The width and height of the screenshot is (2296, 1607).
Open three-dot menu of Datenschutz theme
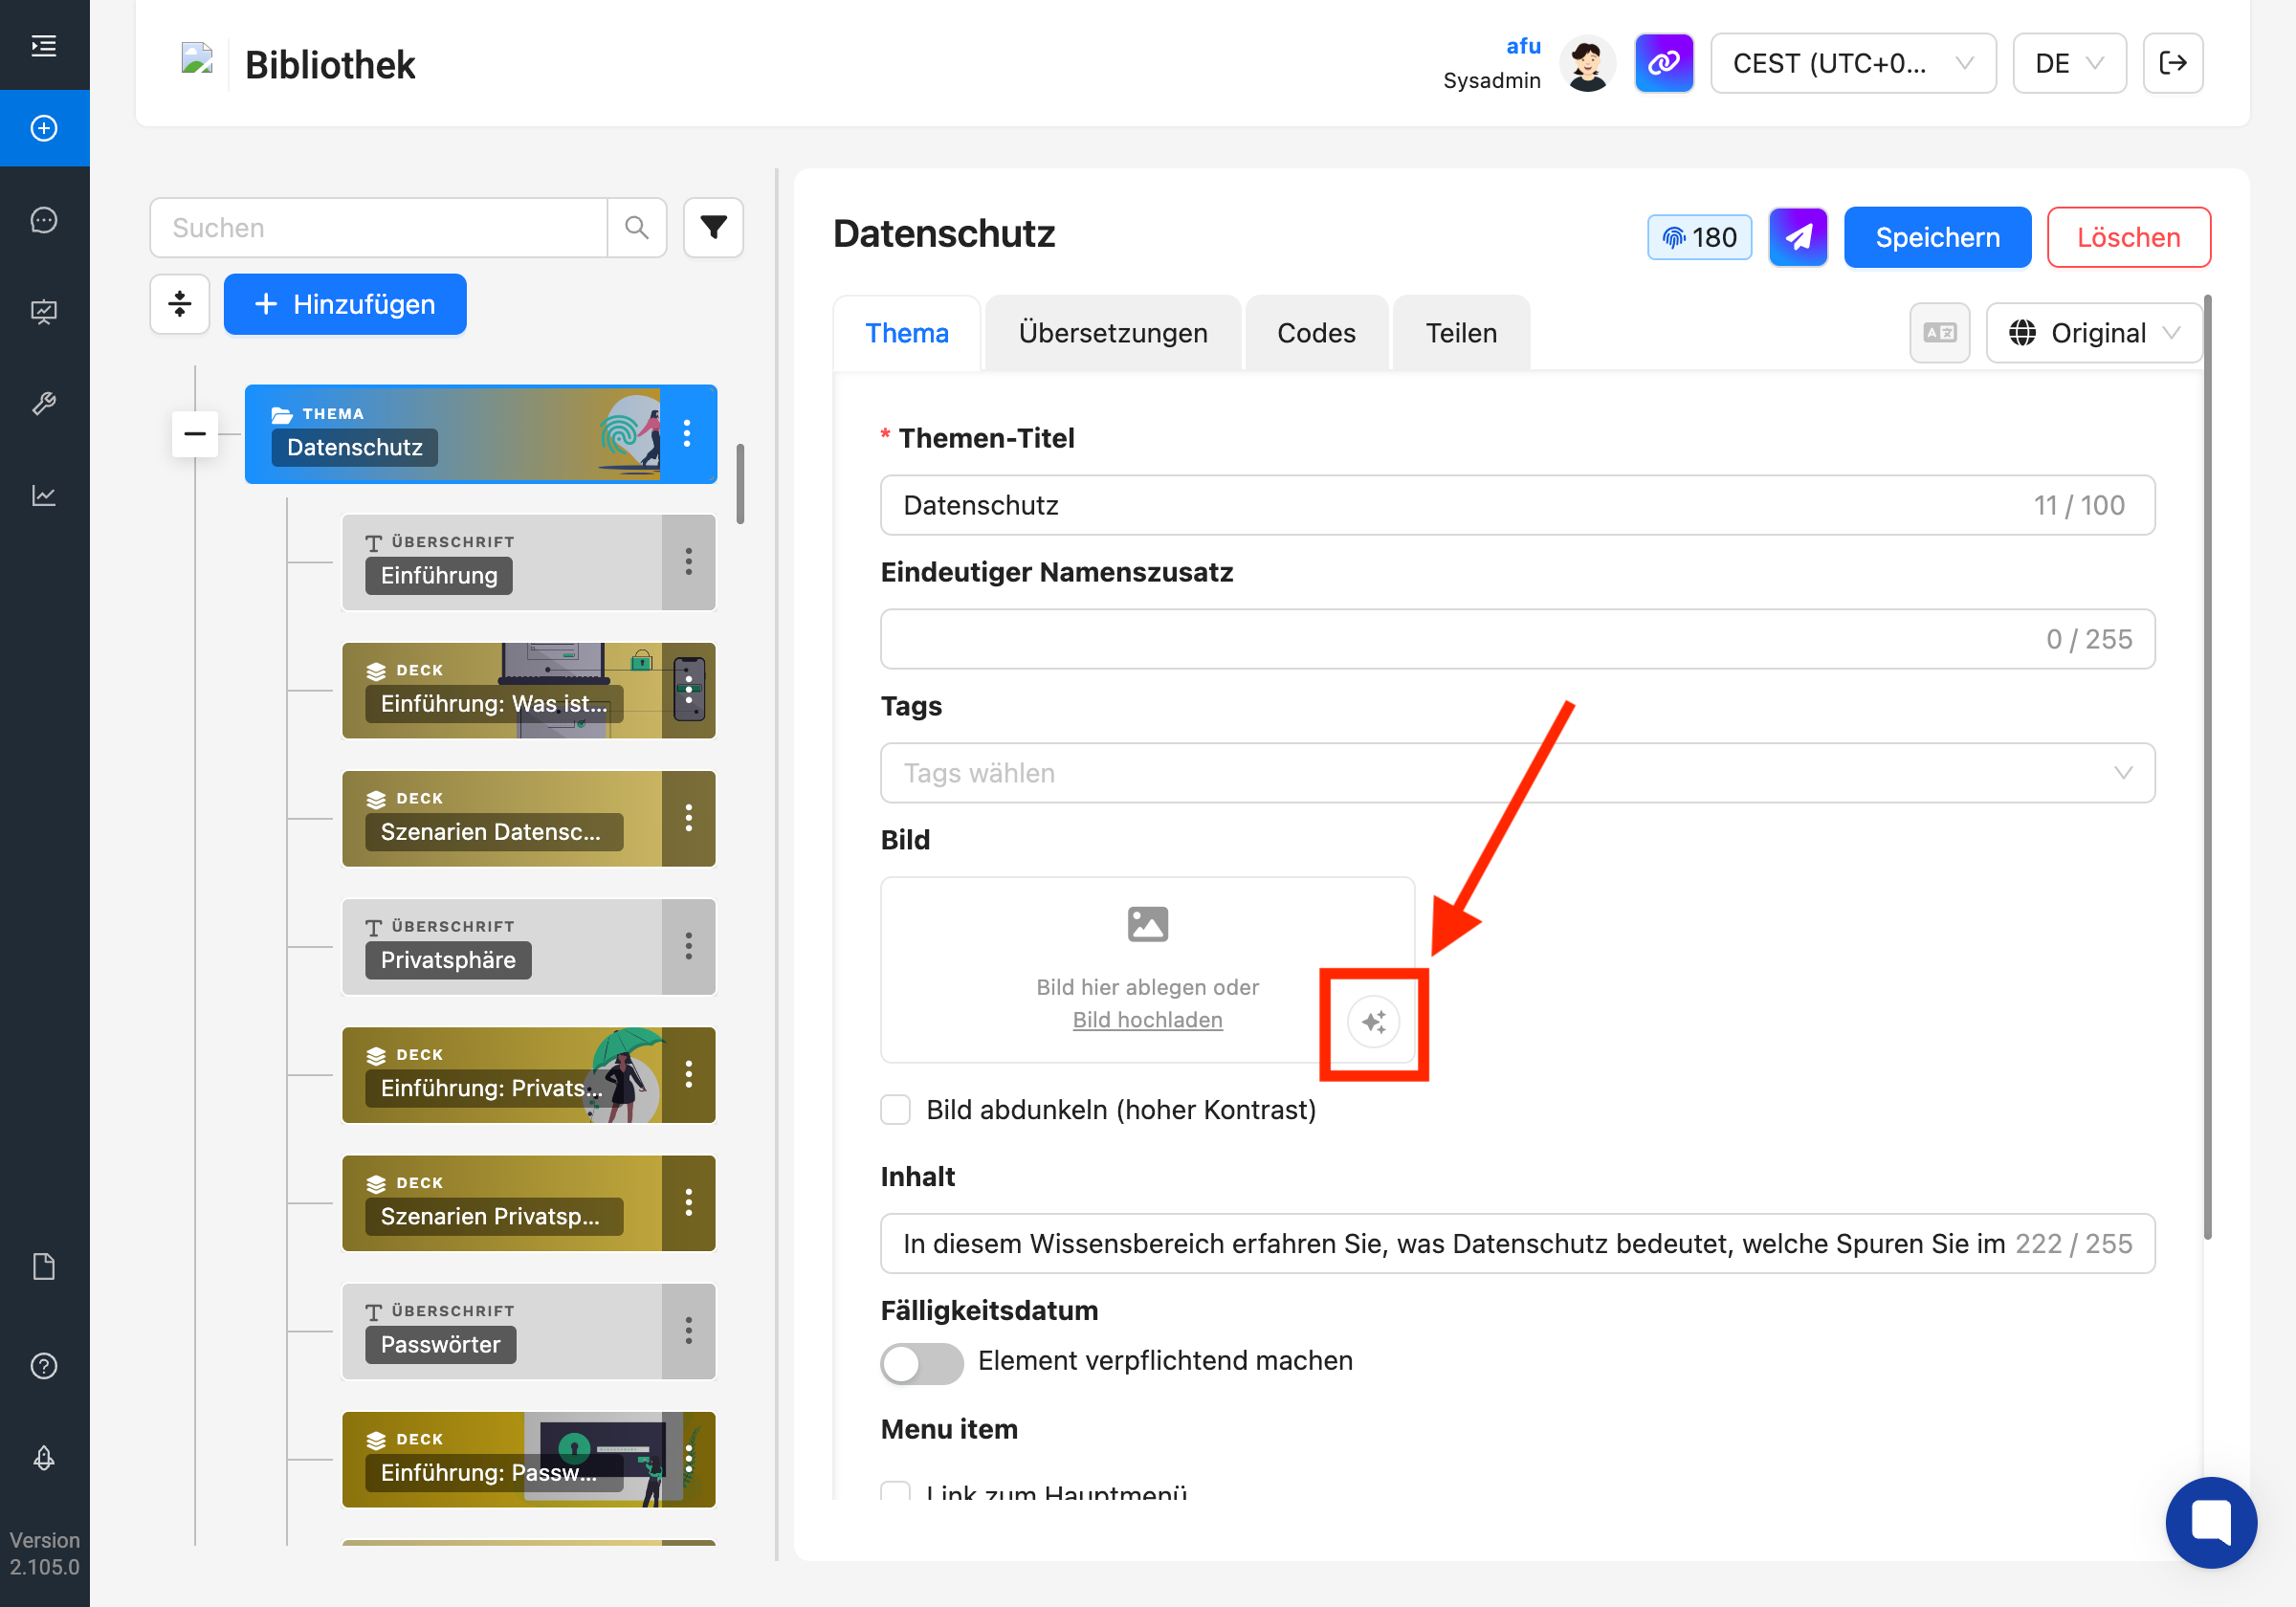pos(687,434)
